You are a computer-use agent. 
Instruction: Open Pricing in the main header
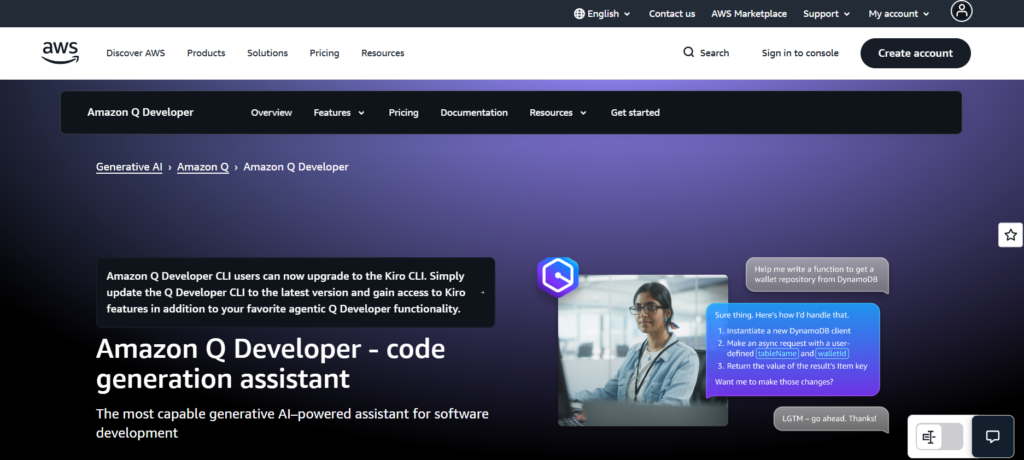click(324, 53)
